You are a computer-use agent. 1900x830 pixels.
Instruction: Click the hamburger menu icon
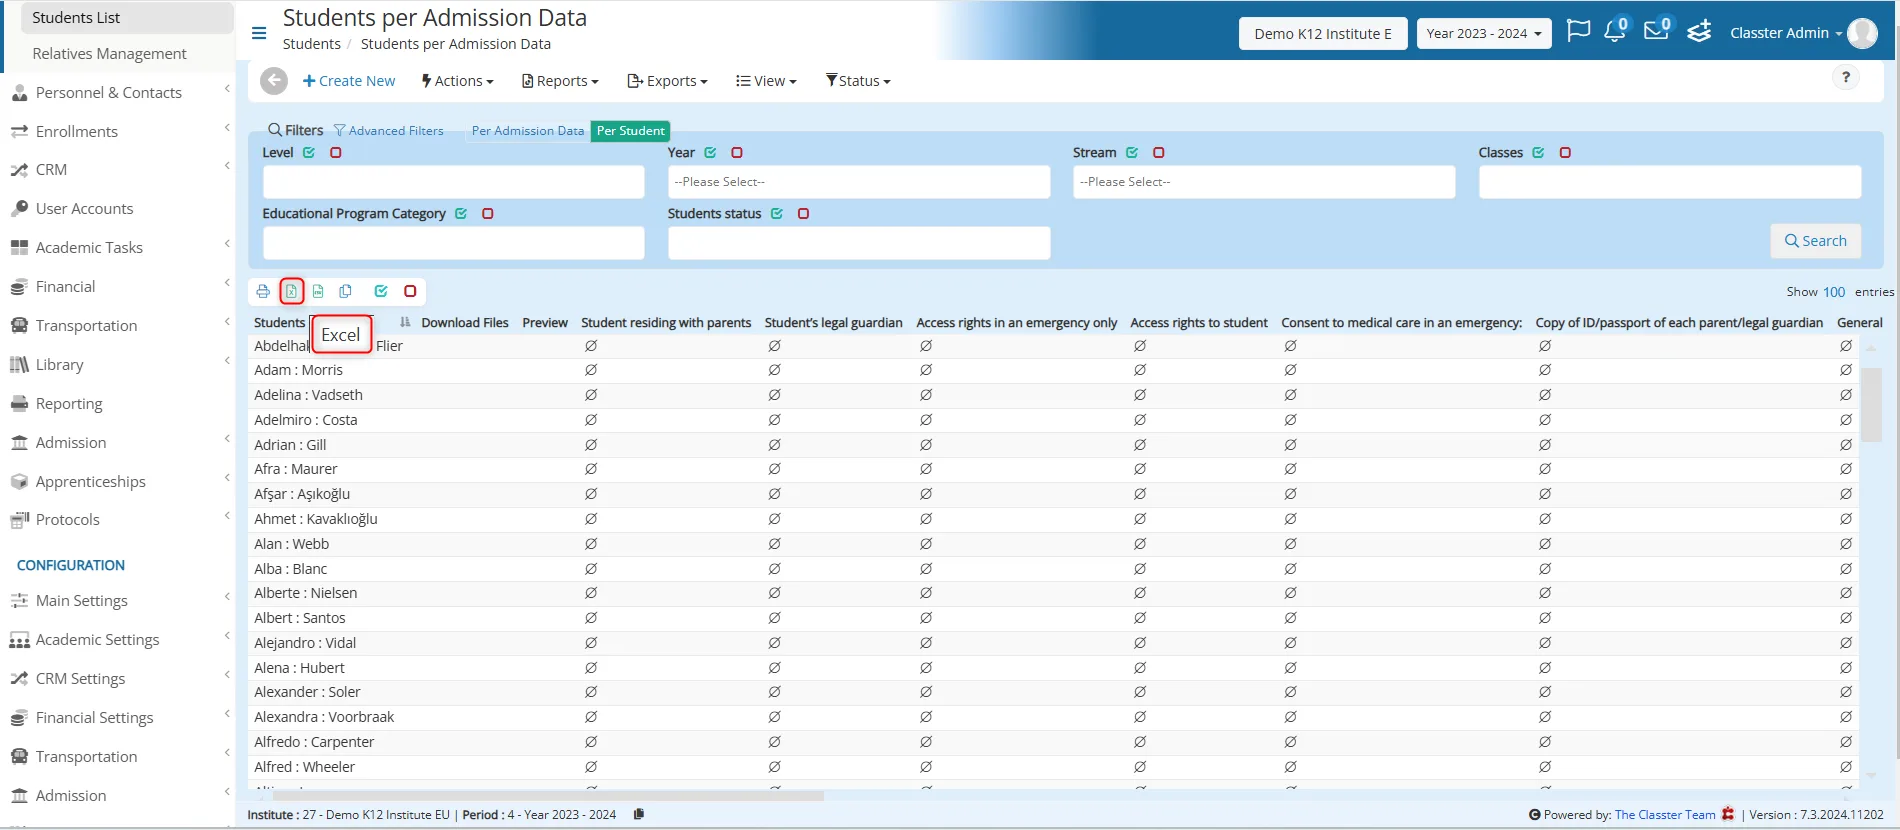[259, 33]
